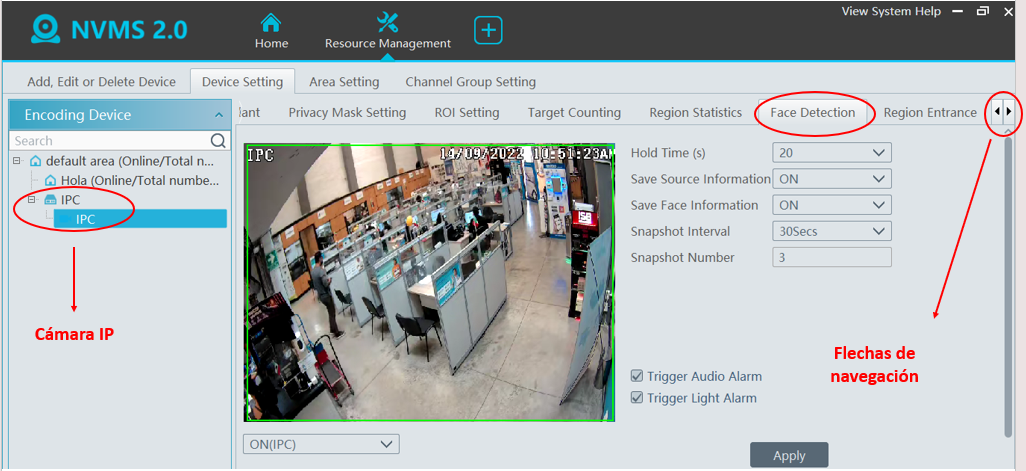Switch to the Face Detection tab
The width and height of the screenshot is (1026, 471).
[x=812, y=113]
